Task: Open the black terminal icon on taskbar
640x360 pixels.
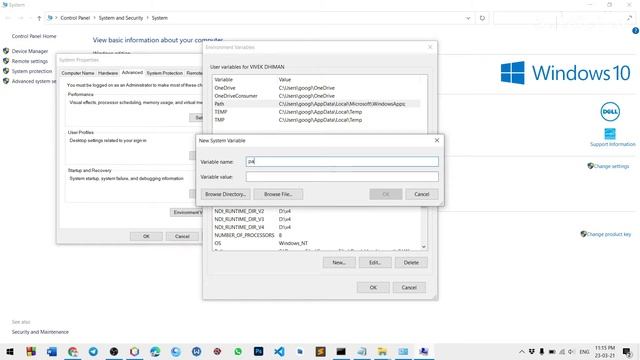Action: (341, 351)
